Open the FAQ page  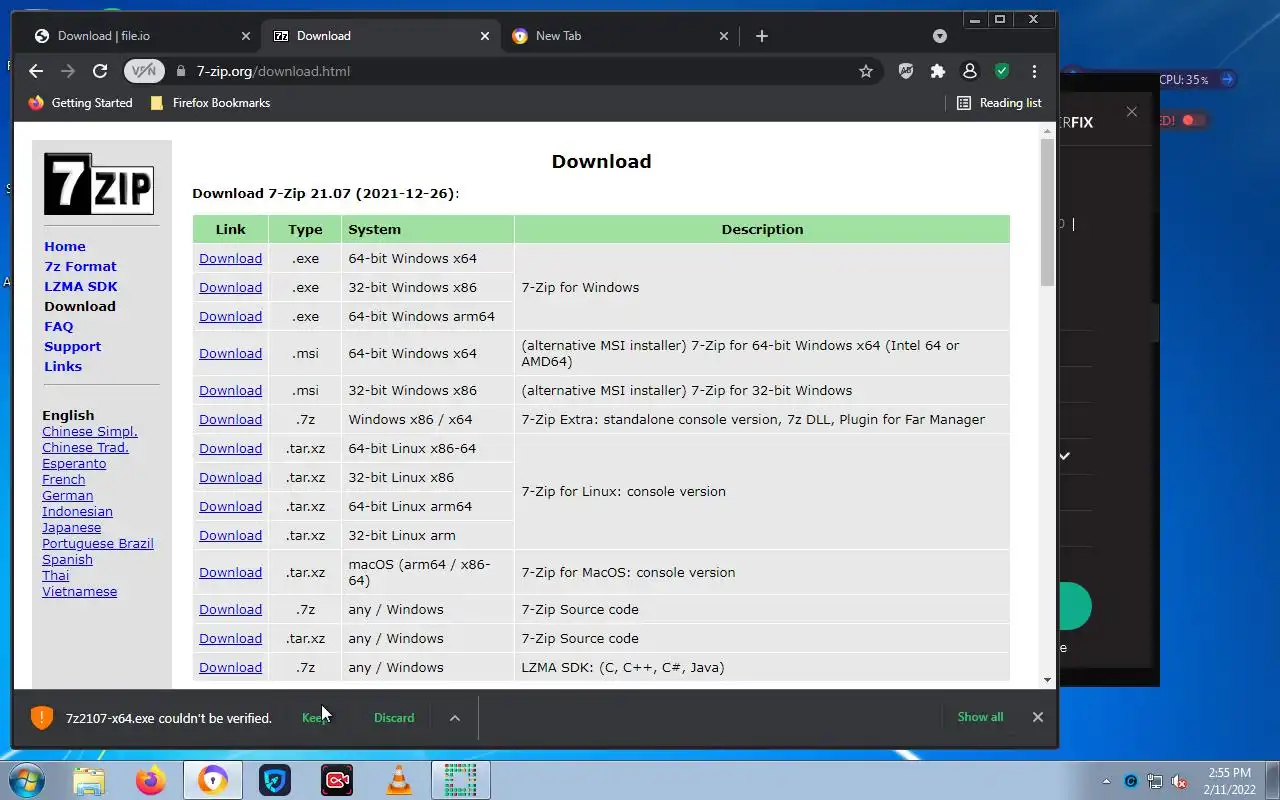59,326
